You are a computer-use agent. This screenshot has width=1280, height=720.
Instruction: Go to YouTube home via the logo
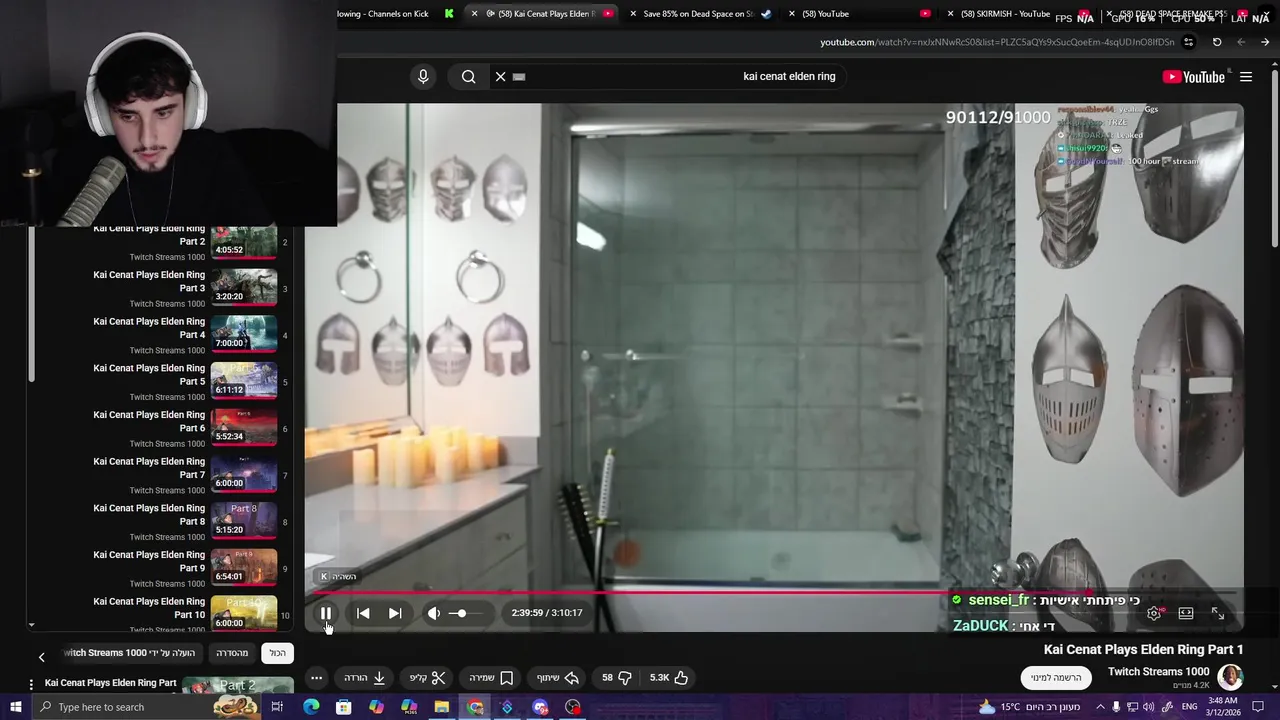pos(1194,76)
